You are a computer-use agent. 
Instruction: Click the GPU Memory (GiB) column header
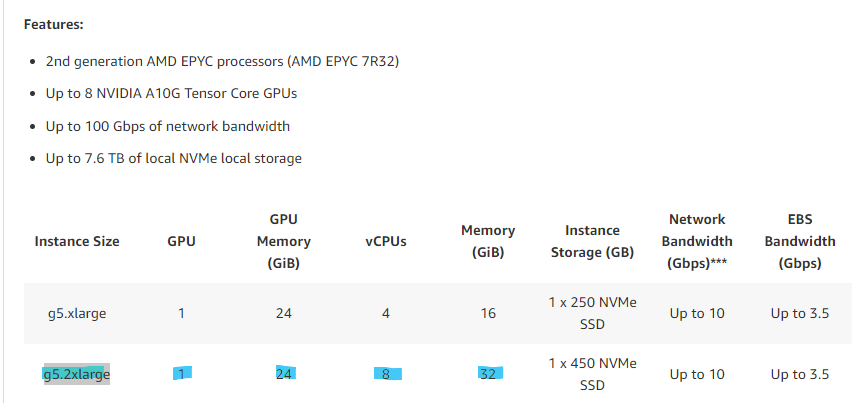coord(283,241)
